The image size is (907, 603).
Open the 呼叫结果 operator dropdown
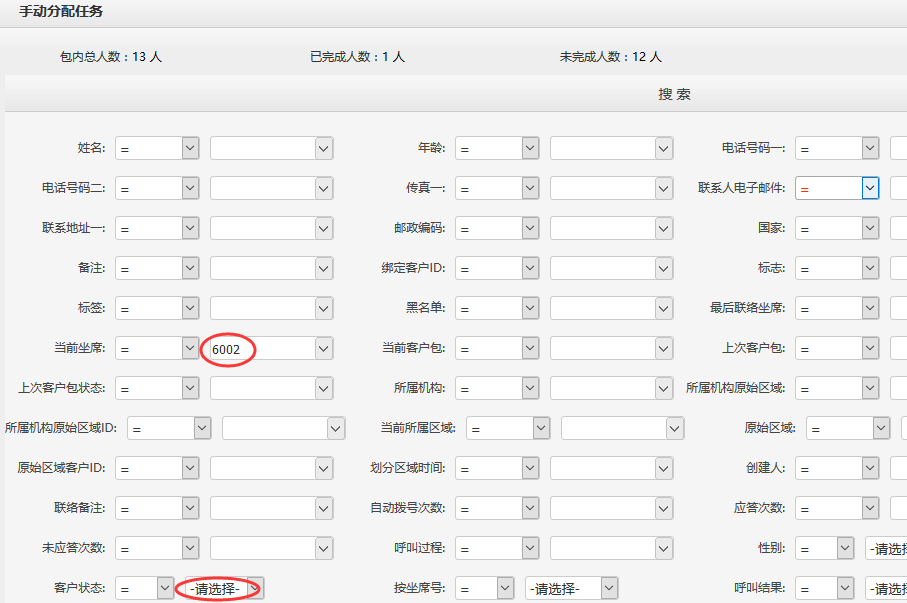pos(824,588)
